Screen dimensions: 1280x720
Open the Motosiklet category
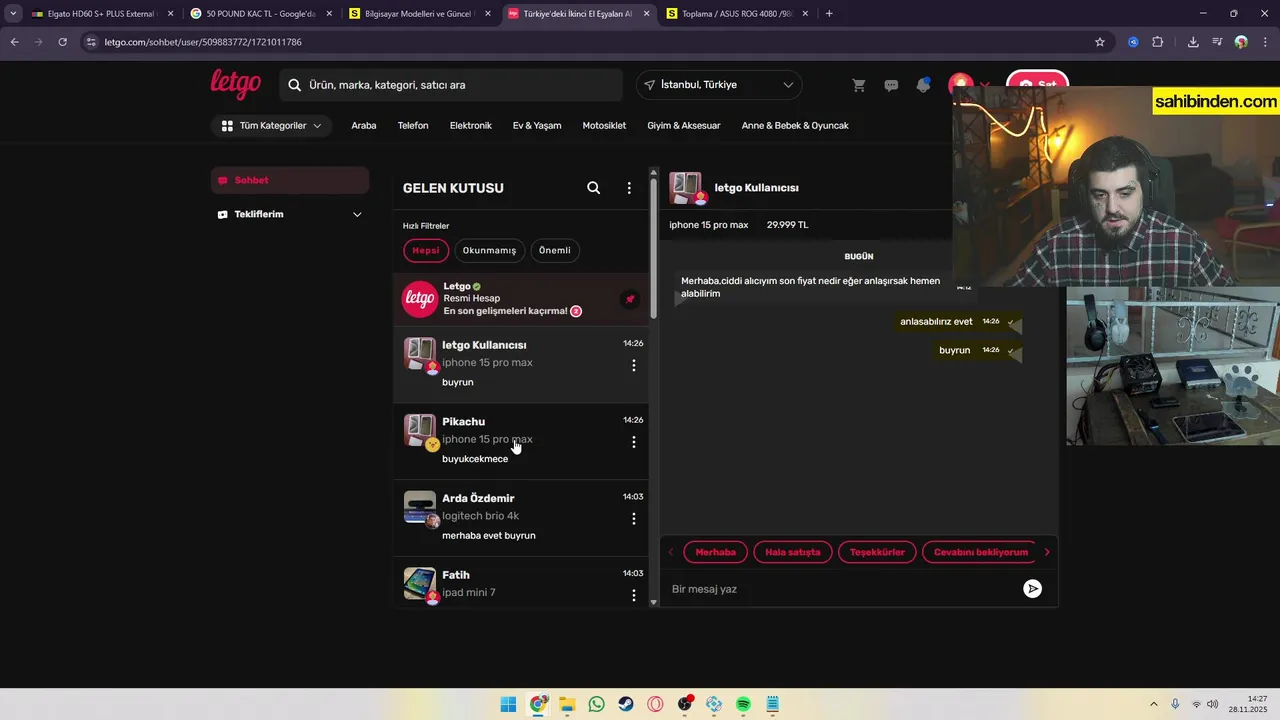pos(604,126)
